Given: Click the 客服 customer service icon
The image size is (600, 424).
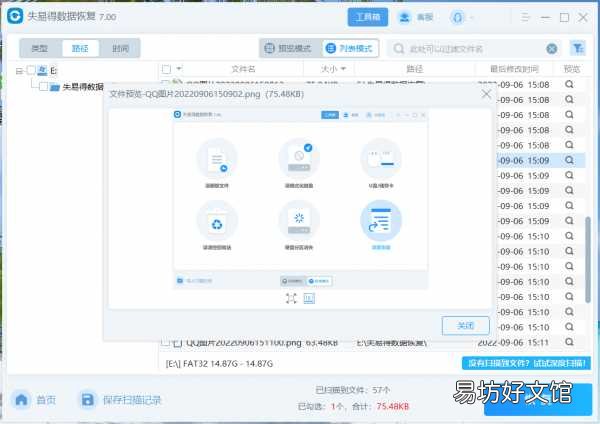Looking at the screenshot, I should [x=404, y=17].
